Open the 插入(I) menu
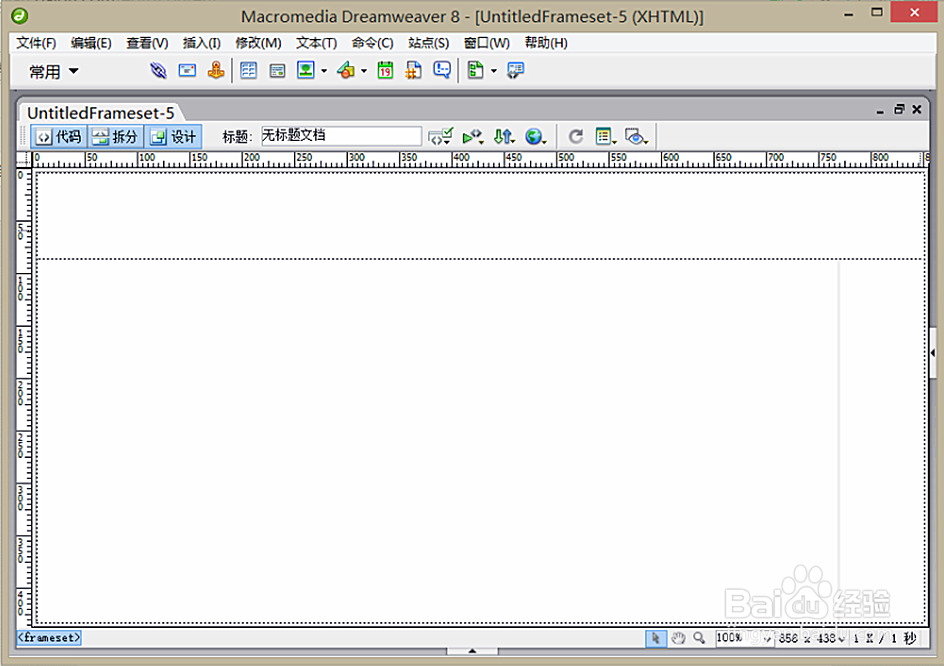Viewport: 944px width, 666px height. coord(202,43)
